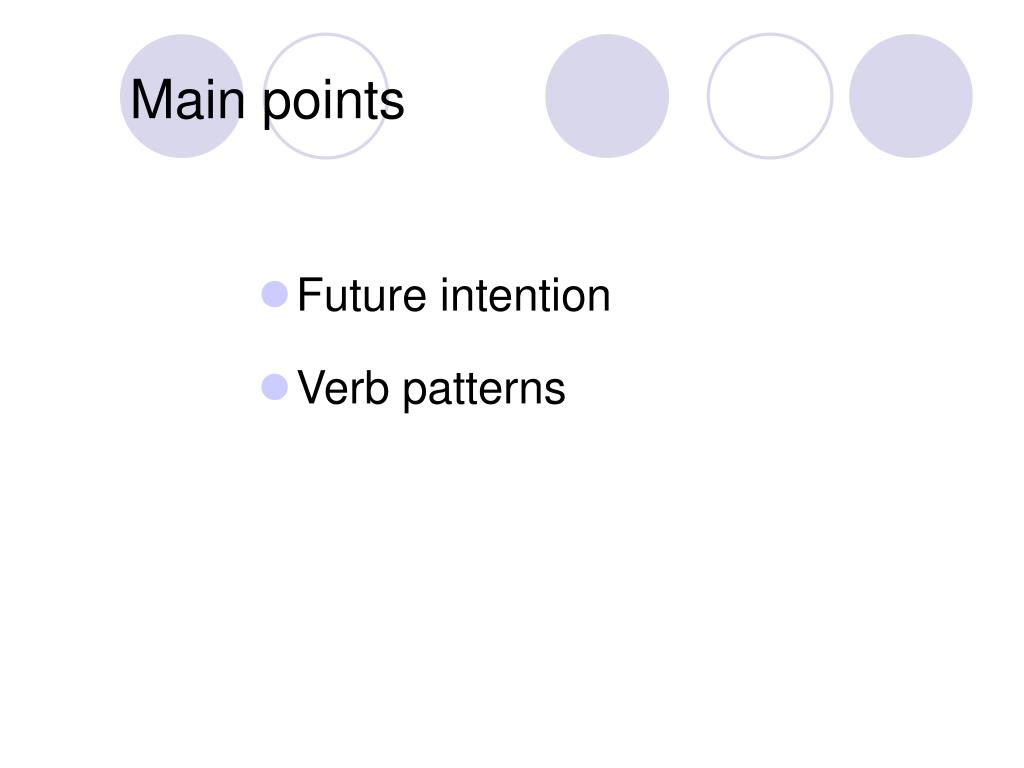1024x768 pixels.
Task: Click the word "Future" in the first bullet
Action: (362, 295)
